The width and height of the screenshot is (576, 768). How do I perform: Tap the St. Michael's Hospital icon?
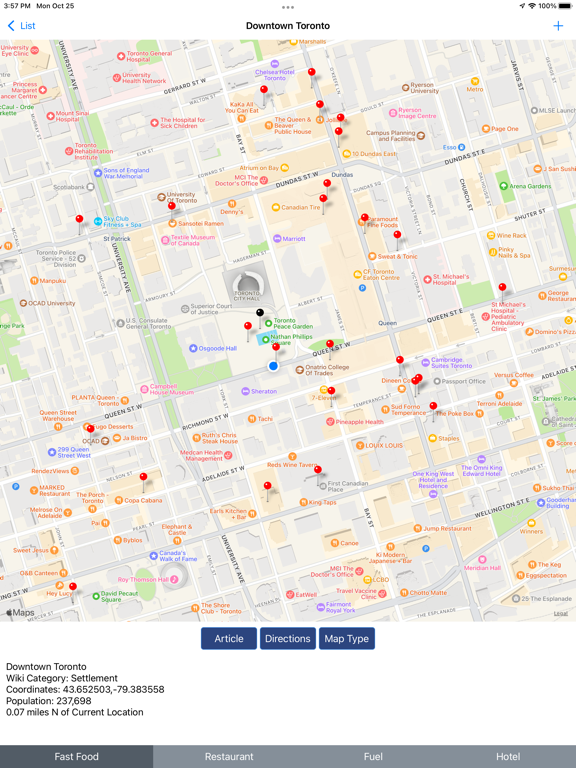click(428, 279)
